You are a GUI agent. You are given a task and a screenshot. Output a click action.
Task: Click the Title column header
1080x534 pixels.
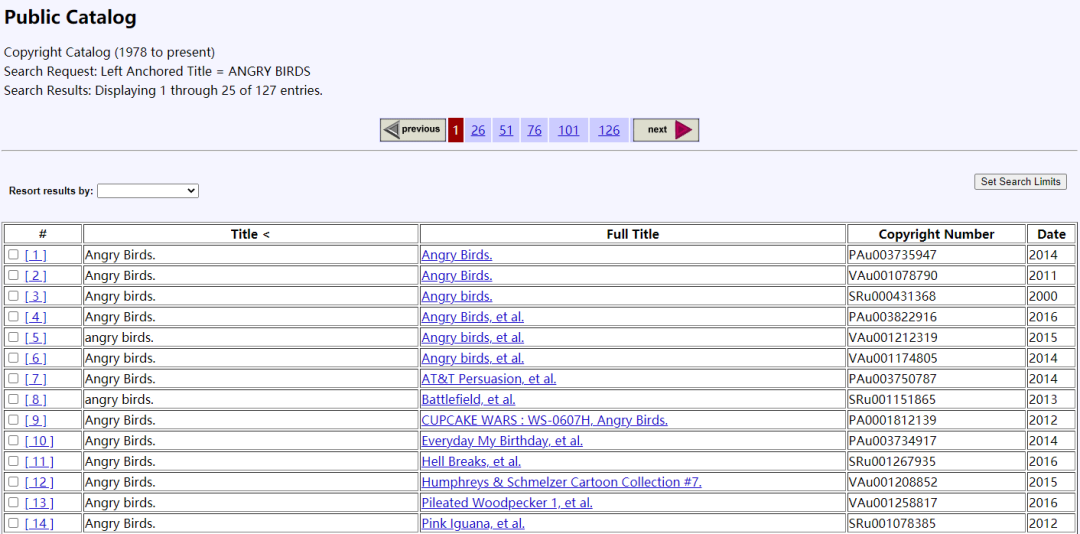pos(251,234)
